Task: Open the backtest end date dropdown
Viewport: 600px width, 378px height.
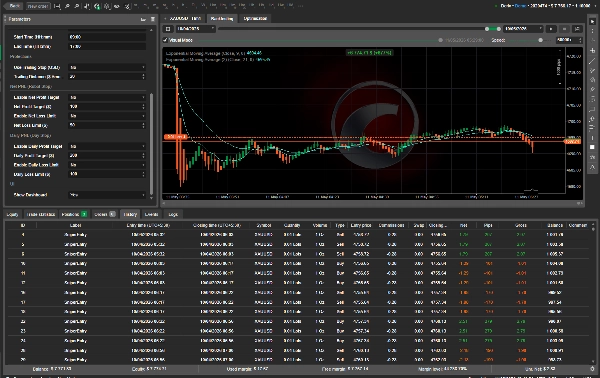Action: (523, 29)
